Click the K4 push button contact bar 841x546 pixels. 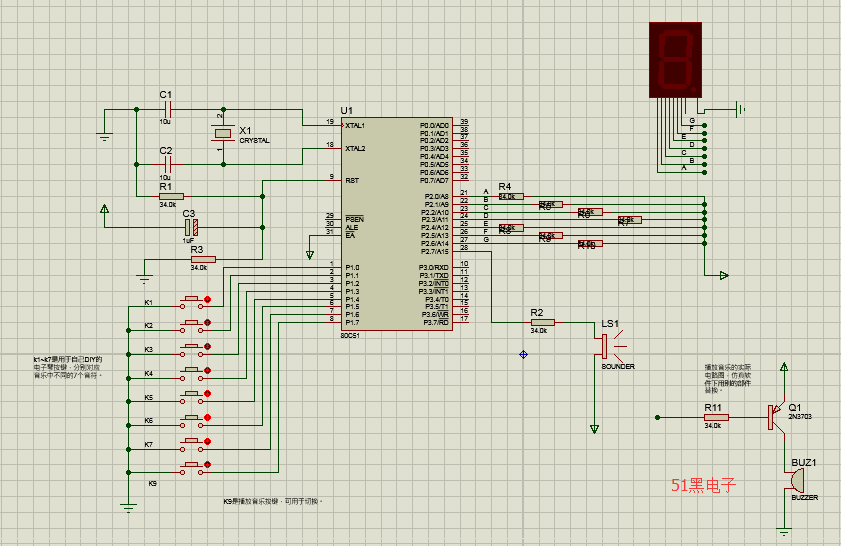point(192,368)
